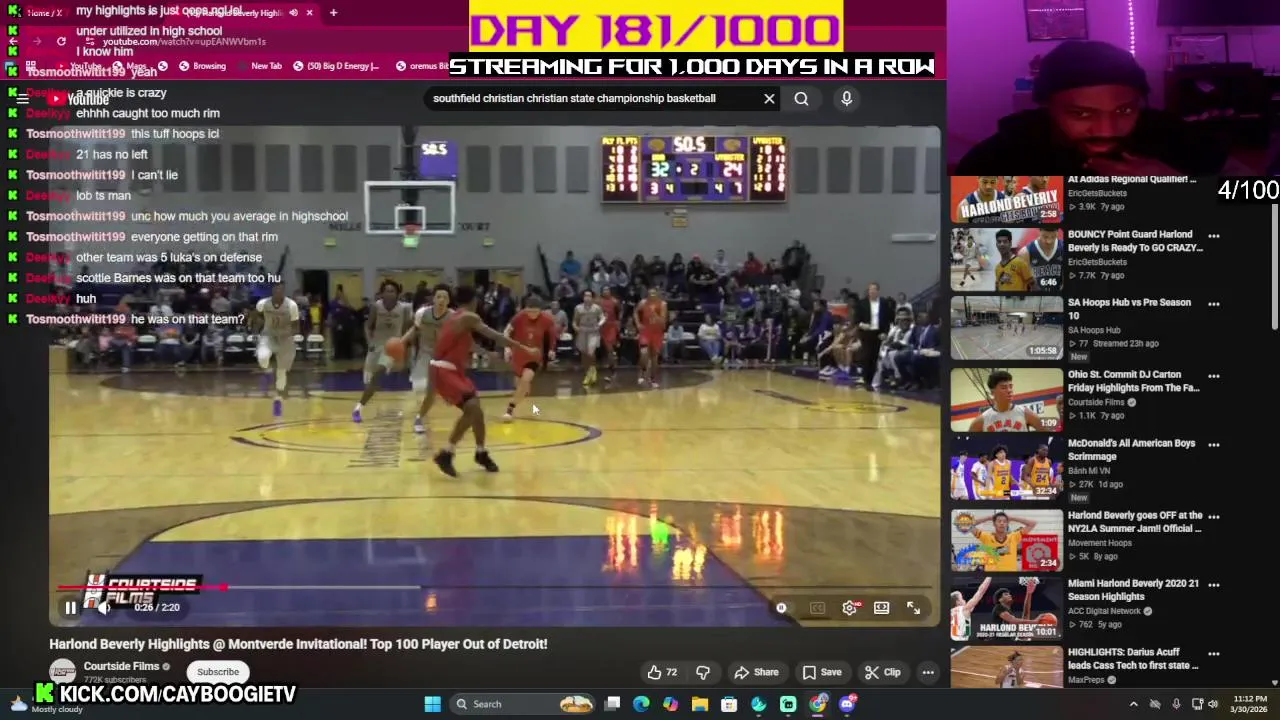The width and height of the screenshot is (1280, 720).
Task: Start voice search microphone button
Action: tap(846, 98)
